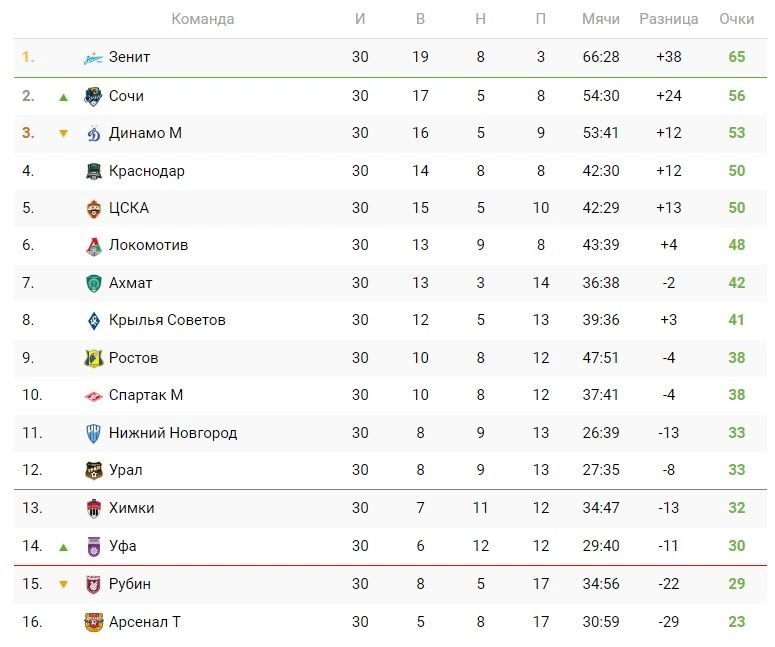The height and width of the screenshot is (647, 775).
Task: Click the Lokomotiv club logo
Action: click(x=93, y=246)
